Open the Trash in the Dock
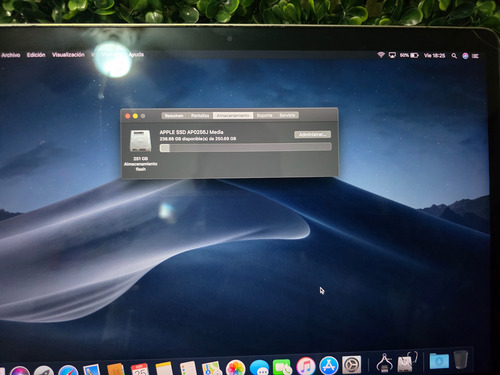500x375 pixels. click(x=461, y=359)
